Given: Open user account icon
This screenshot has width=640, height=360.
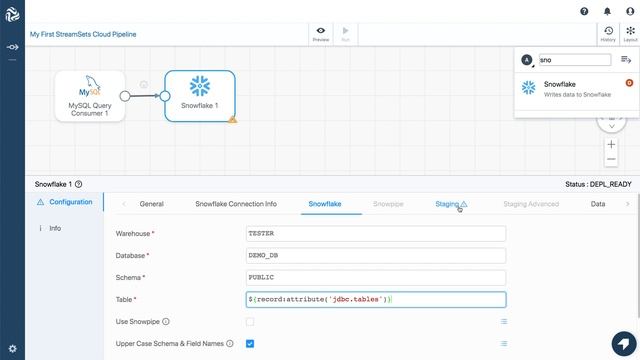Looking at the screenshot, I should (x=630, y=11).
